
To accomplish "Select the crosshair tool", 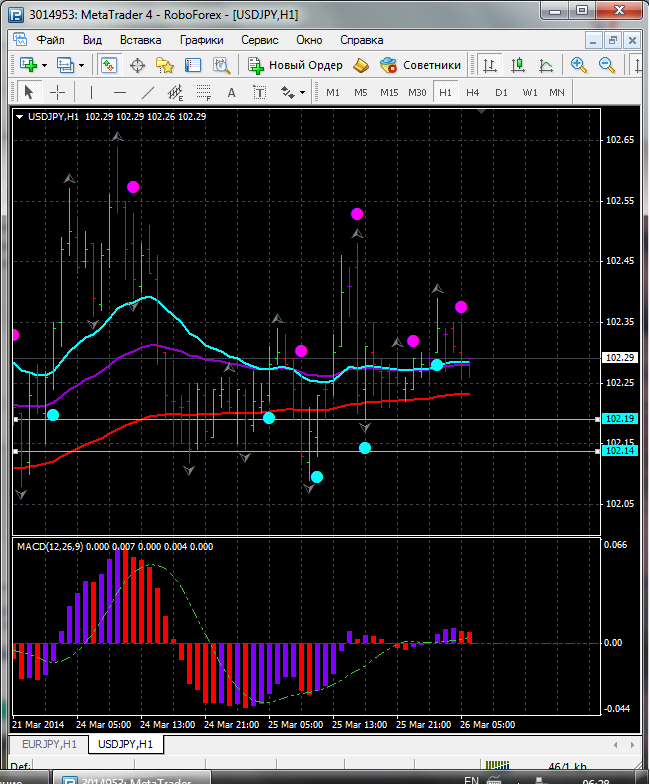I will click(x=58, y=92).
